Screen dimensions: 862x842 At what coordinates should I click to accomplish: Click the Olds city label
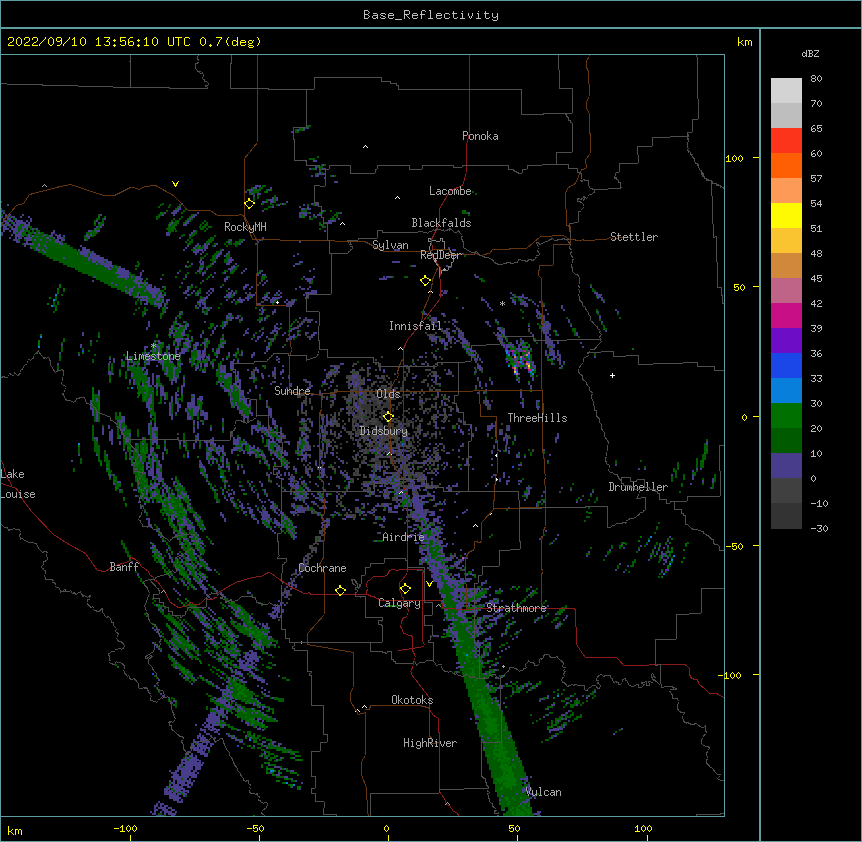pos(388,394)
